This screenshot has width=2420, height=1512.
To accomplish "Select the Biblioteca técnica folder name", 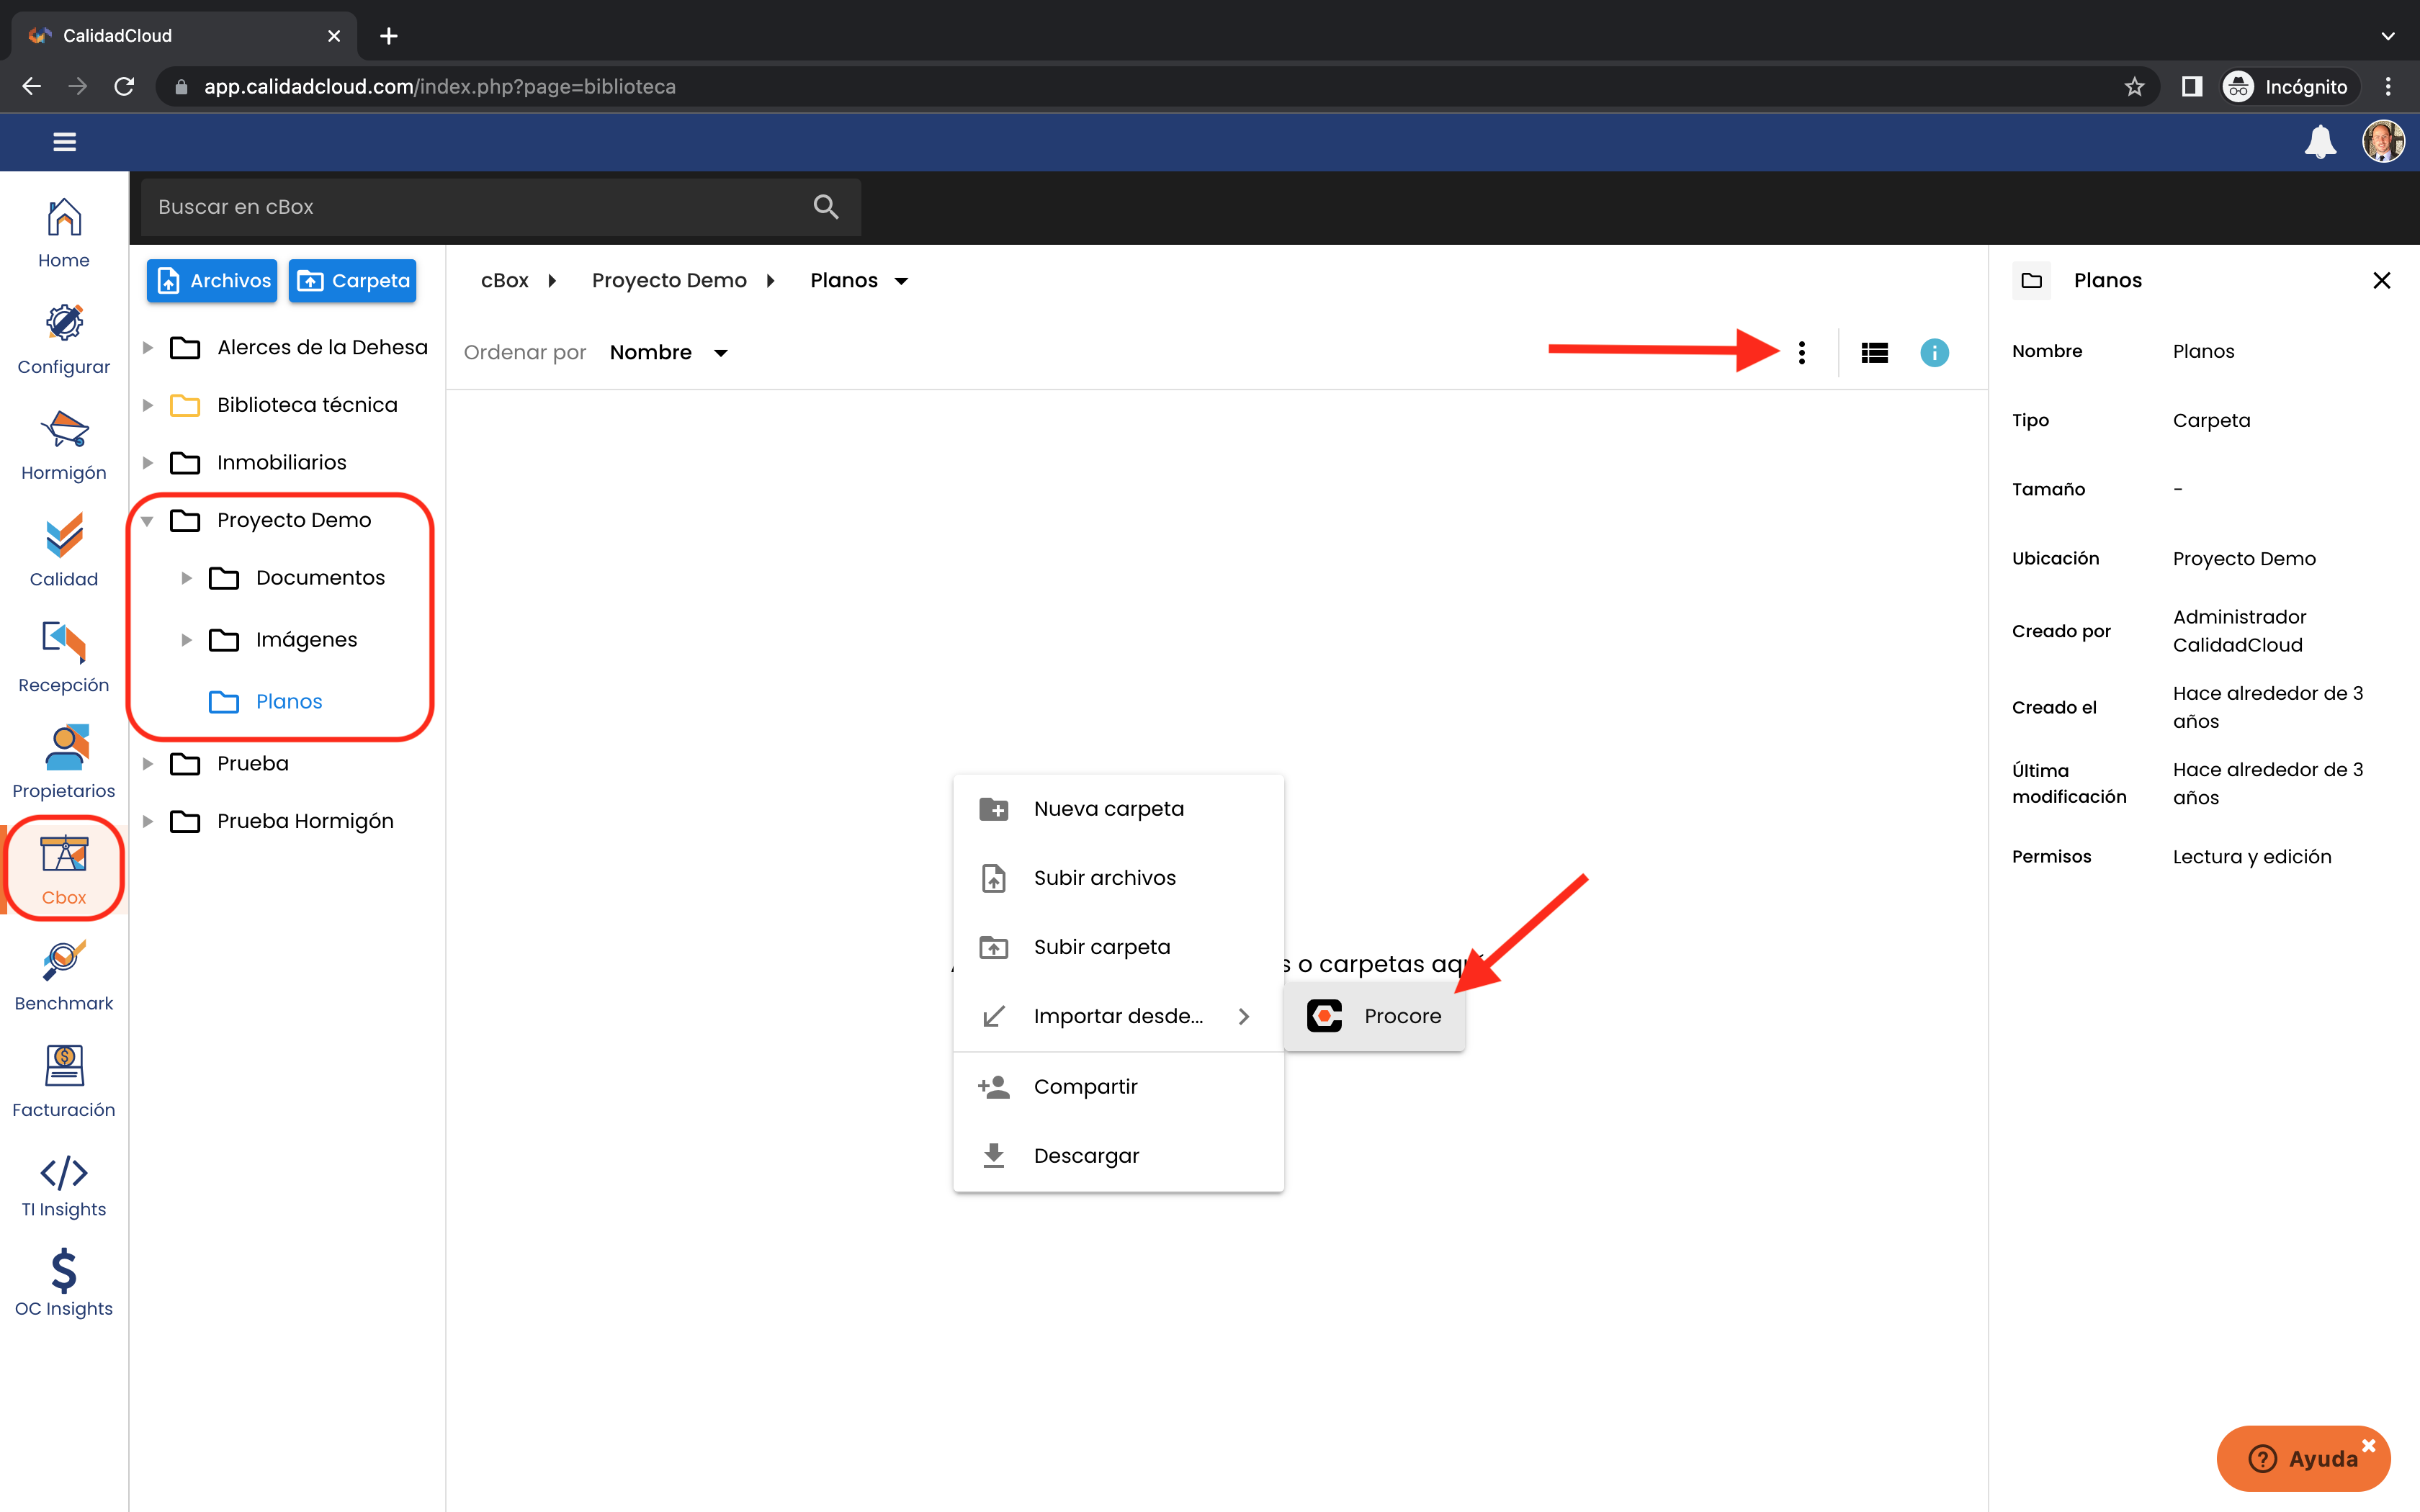I will pos(307,405).
